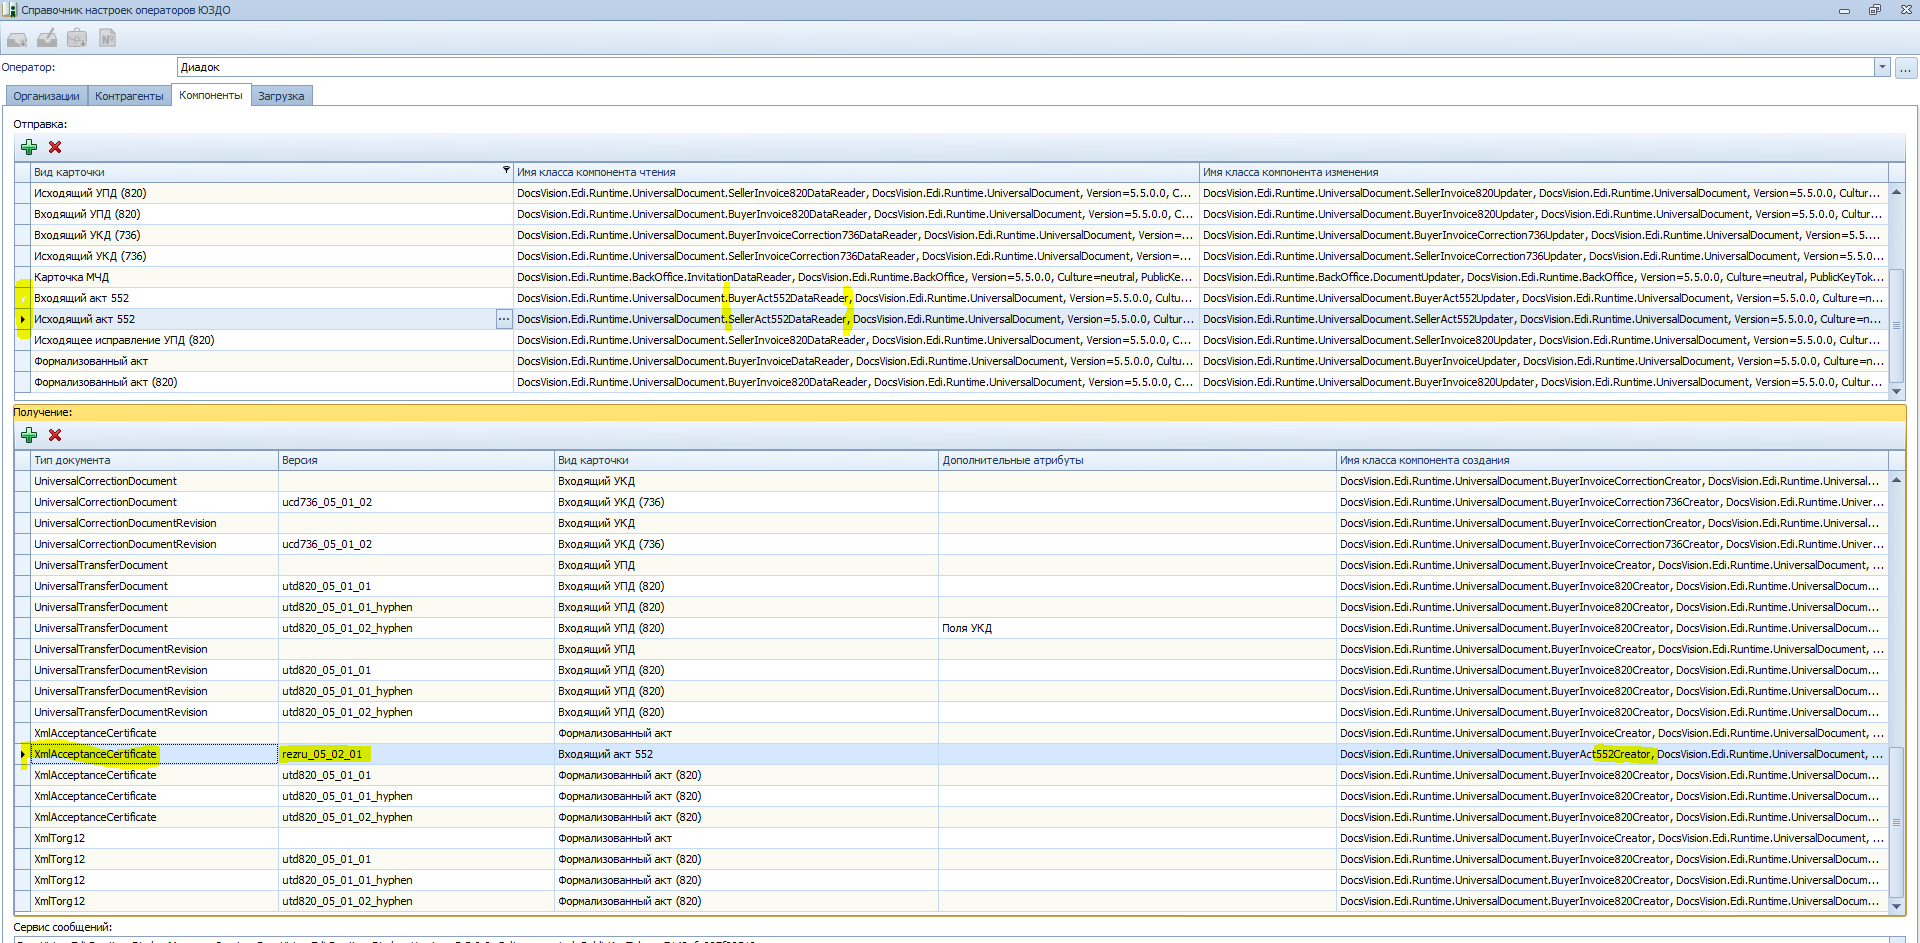Viewport: 1920px width, 943px height.
Task: Switch to the Контрагенты tab
Action: pyautogui.click(x=129, y=96)
